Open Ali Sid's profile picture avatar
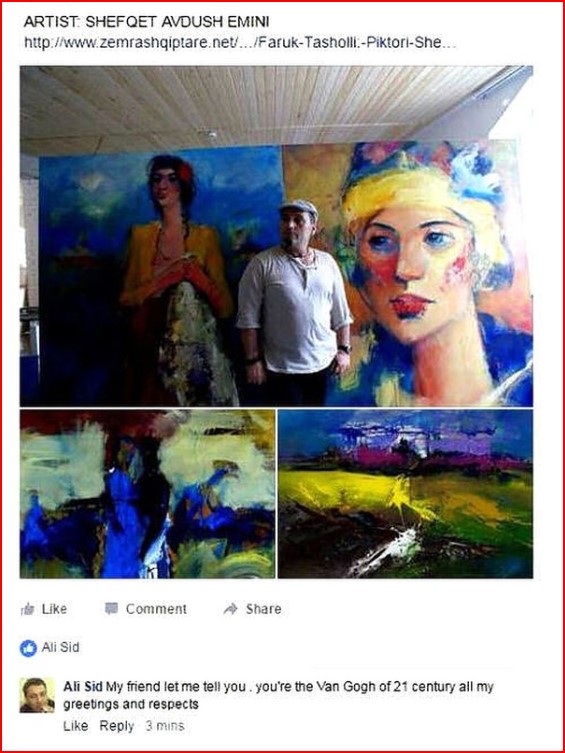 click(x=37, y=695)
